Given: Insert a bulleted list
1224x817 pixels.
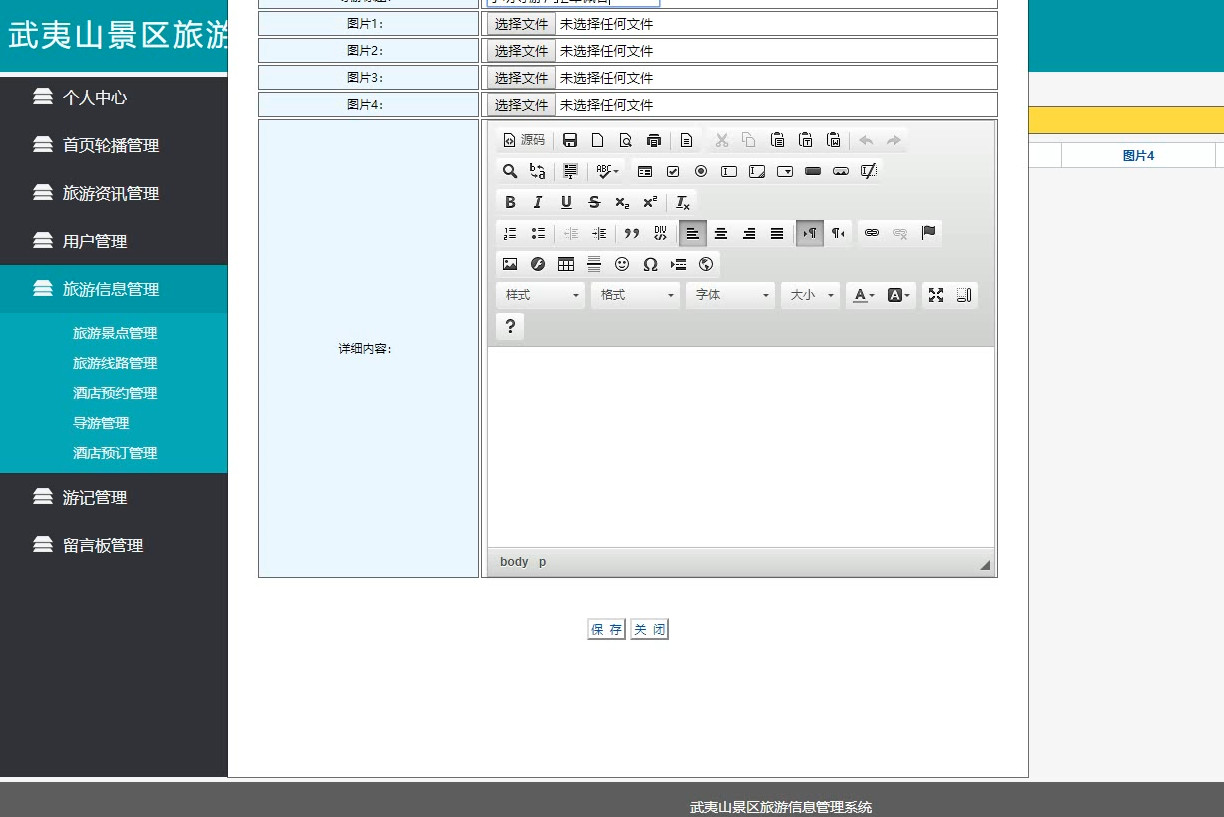Looking at the screenshot, I should tap(538, 233).
